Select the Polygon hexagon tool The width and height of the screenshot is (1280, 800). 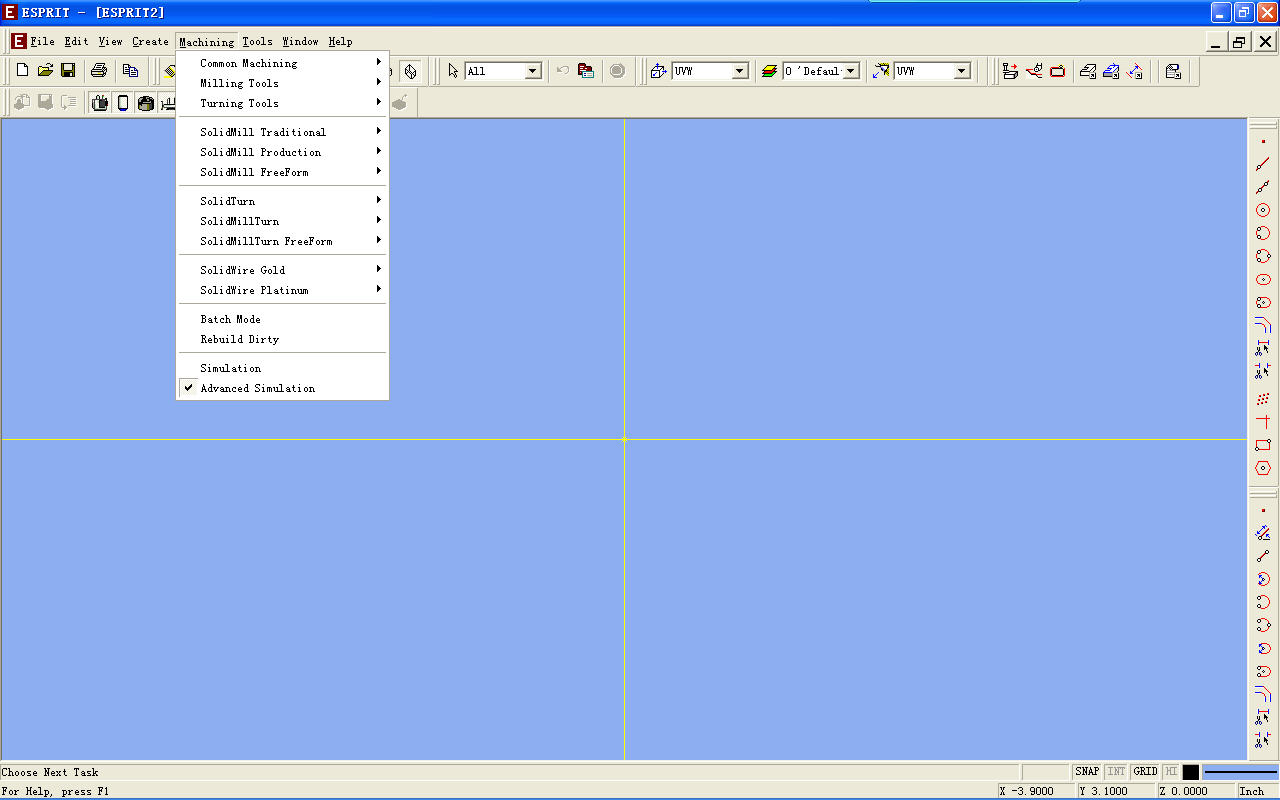coord(1263,468)
